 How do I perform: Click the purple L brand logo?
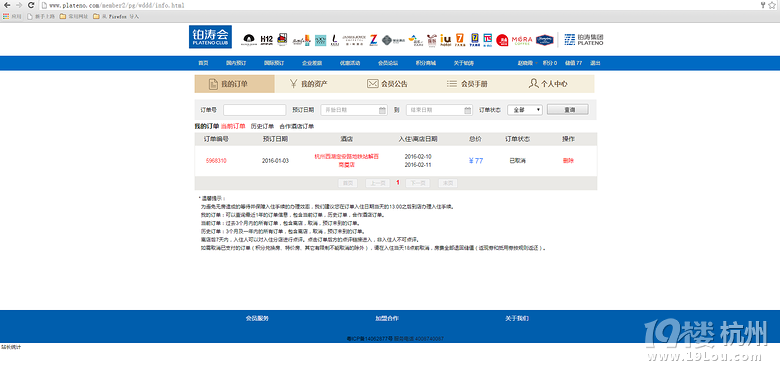(335, 40)
